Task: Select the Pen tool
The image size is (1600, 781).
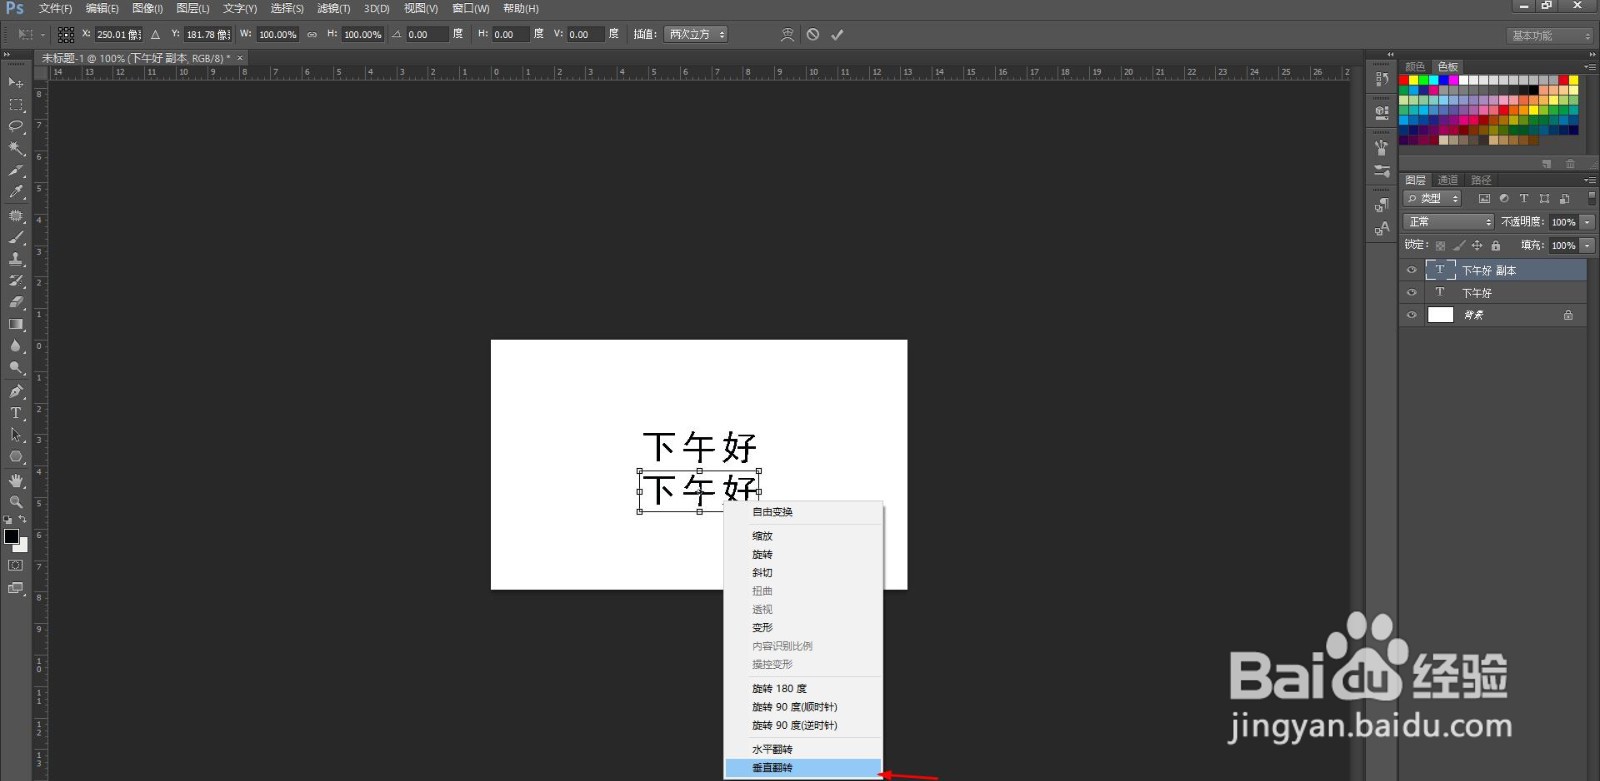Action: pyautogui.click(x=16, y=391)
